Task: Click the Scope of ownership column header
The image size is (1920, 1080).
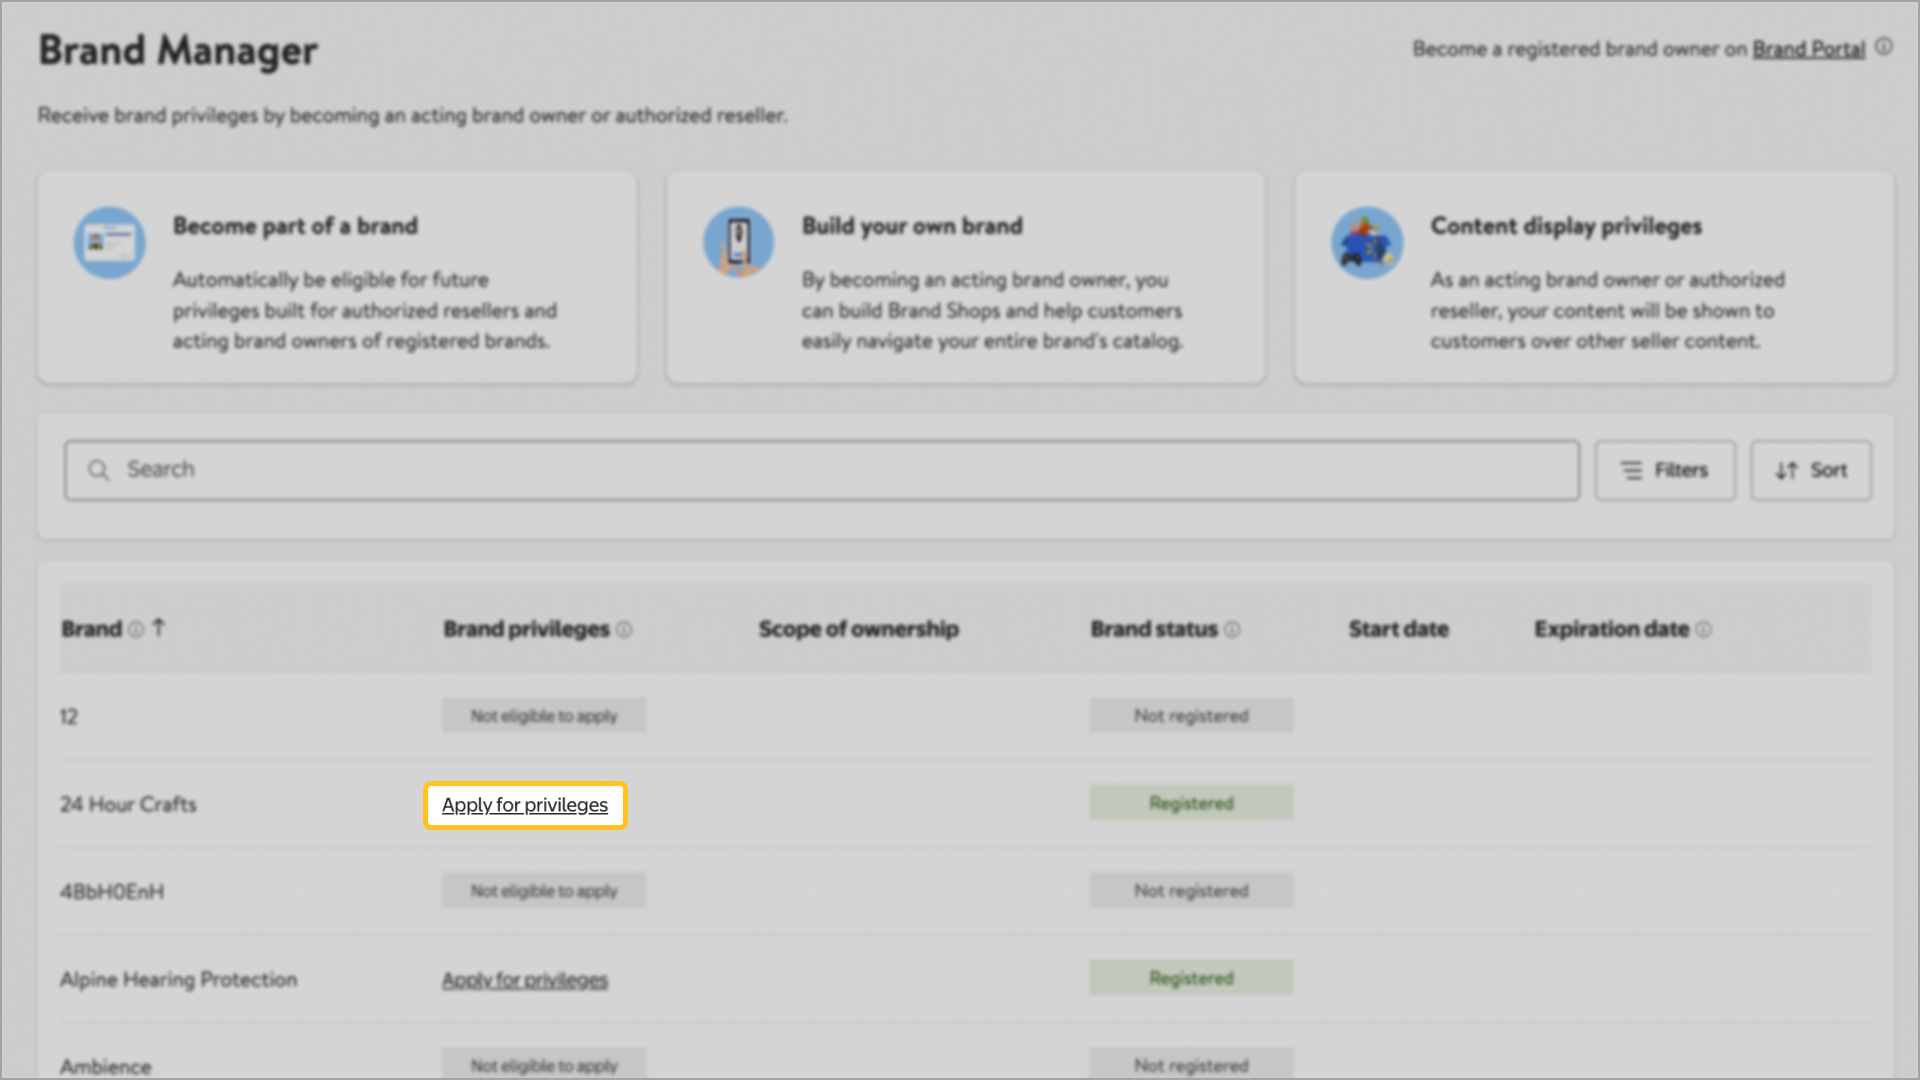Action: [x=858, y=629]
